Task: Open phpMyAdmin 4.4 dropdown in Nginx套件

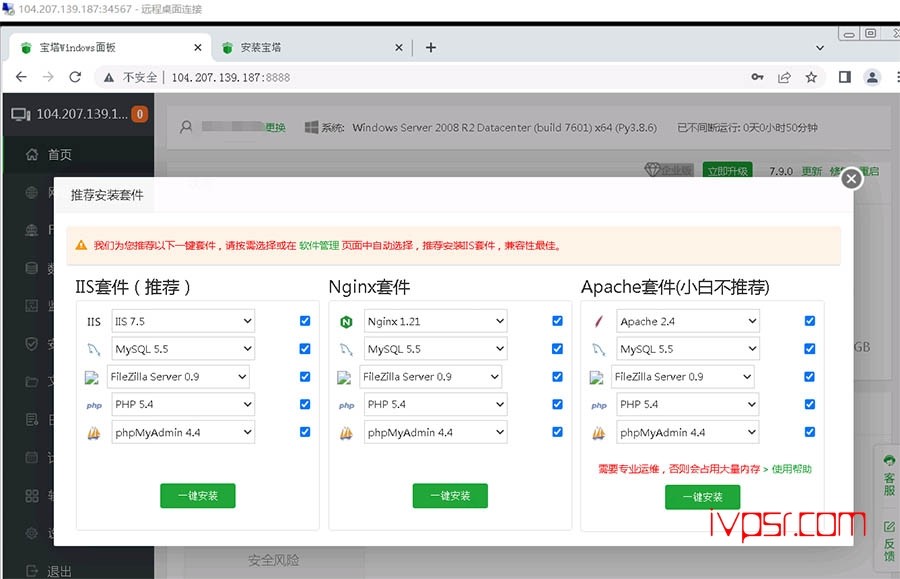Action: pyautogui.click(x=435, y=432)
